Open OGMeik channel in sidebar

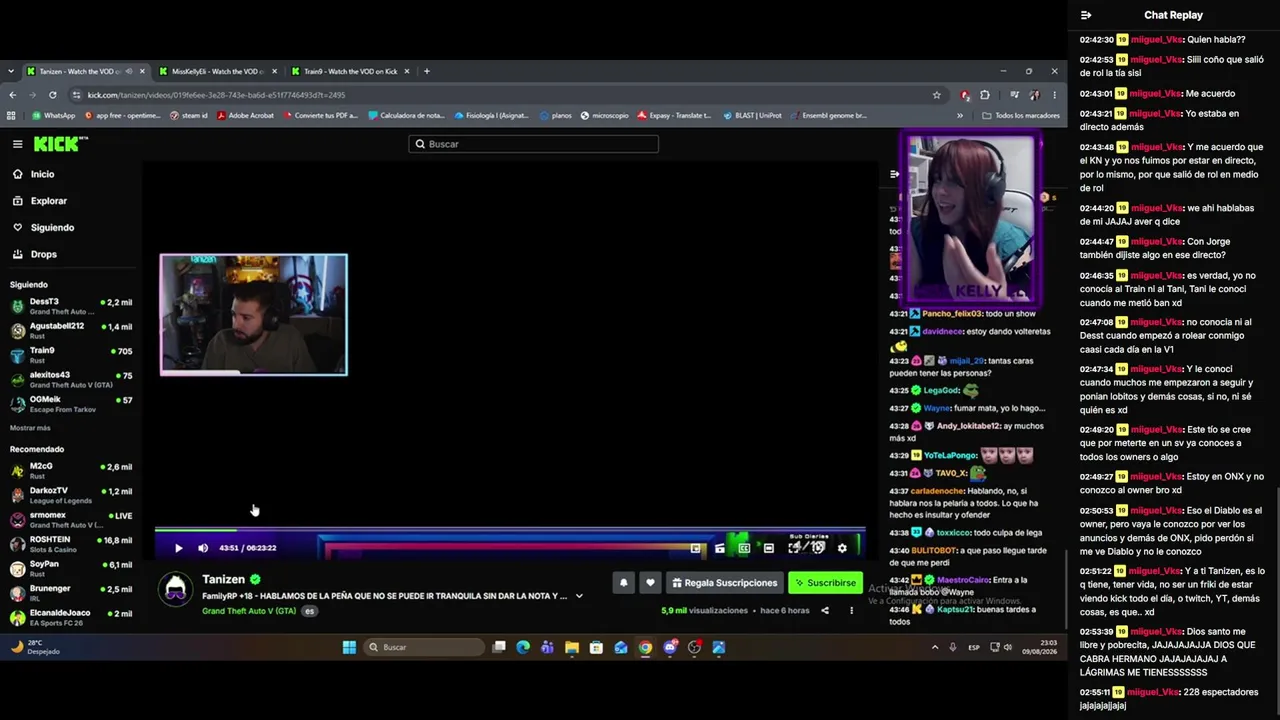(70, 404)
